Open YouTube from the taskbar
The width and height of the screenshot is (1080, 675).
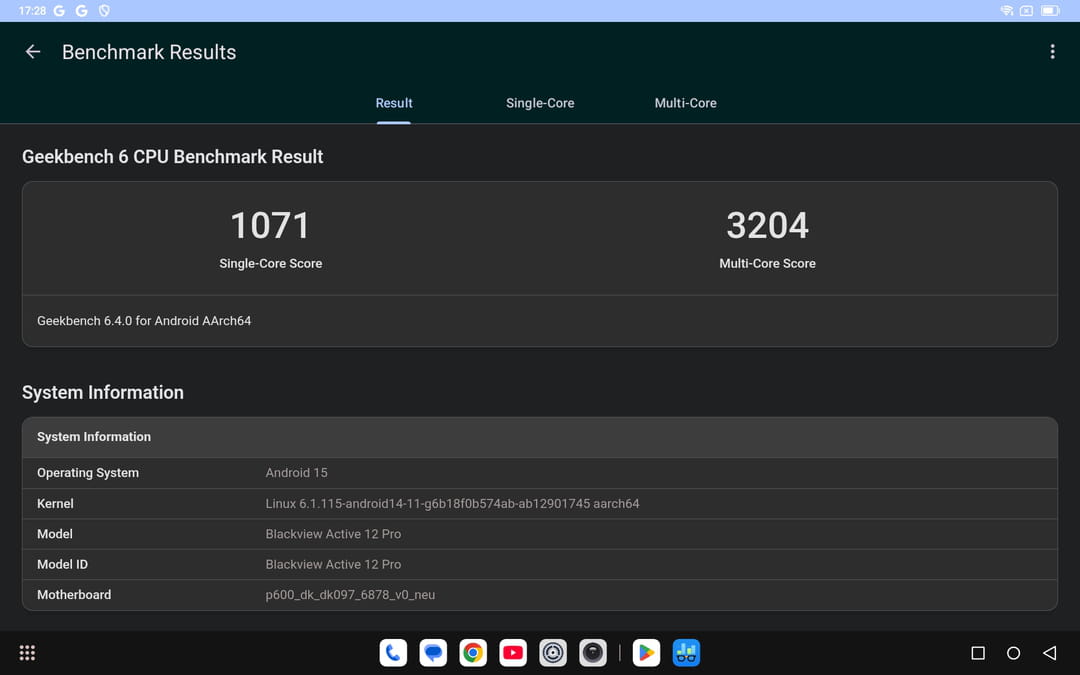pyautogui.click(x=513, y=653)
